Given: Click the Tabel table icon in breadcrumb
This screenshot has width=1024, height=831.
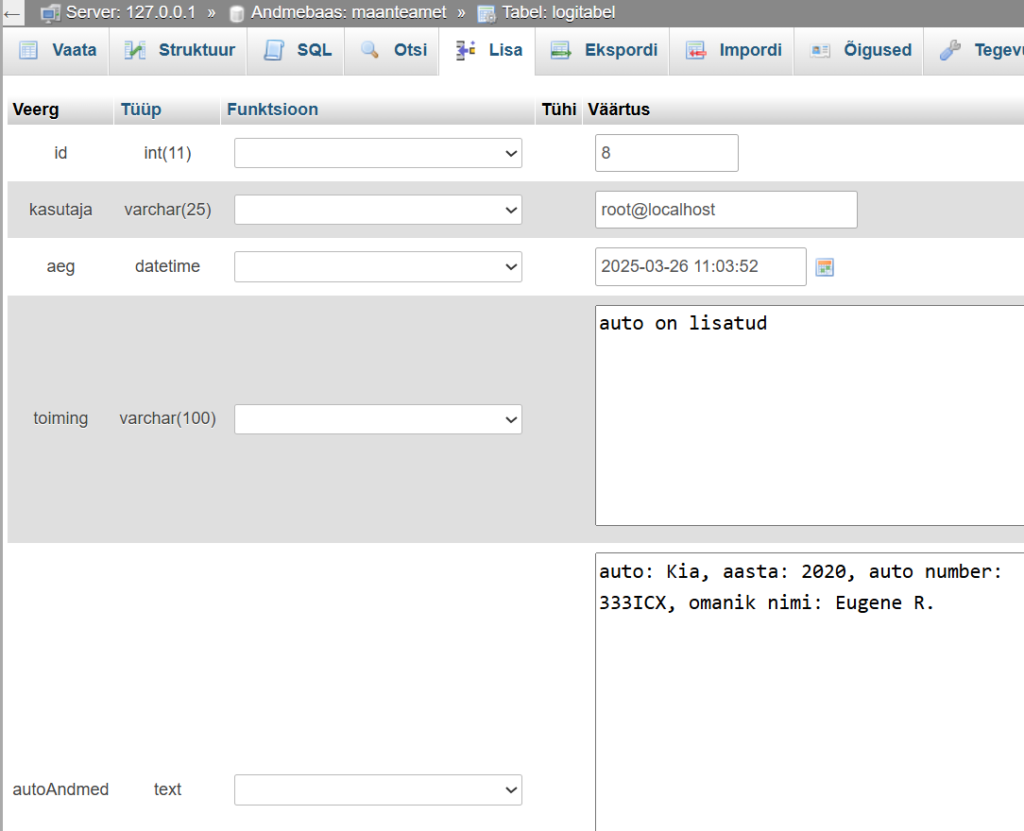Looking at the screenshot, I should [x=486, y=13].
